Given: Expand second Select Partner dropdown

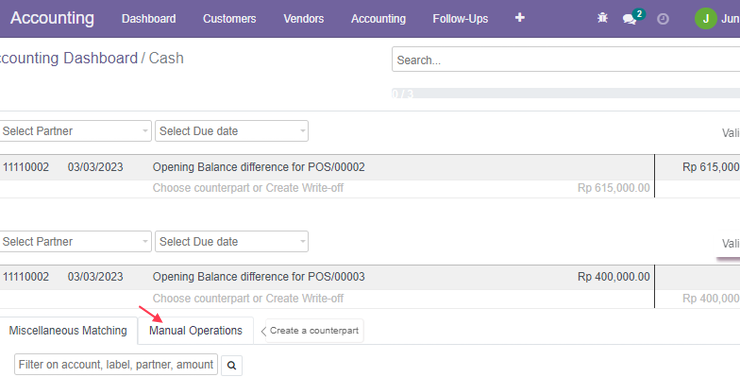Looking at the screenshot, I should point(76,241).
